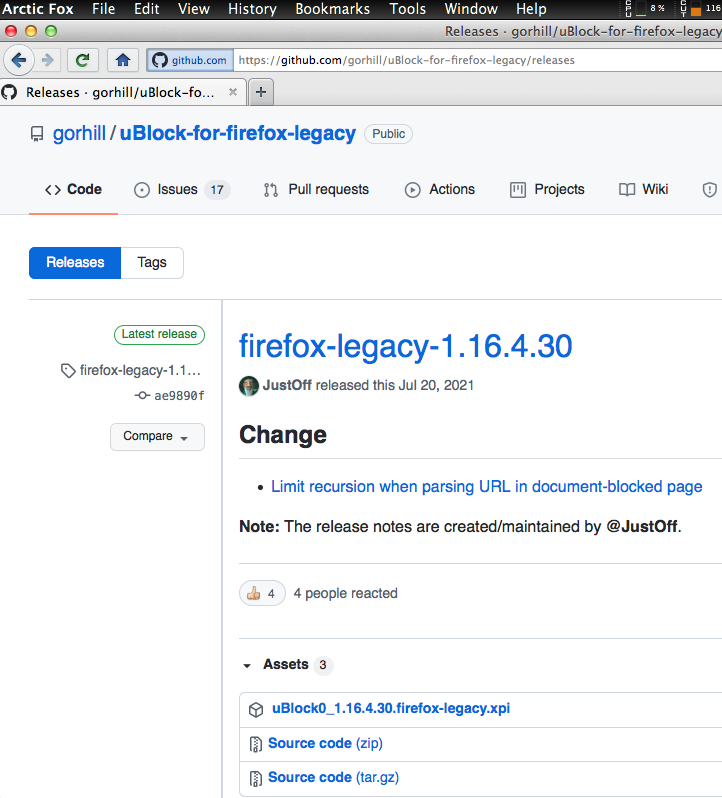The image size is (722, 798).
Task: Open 'Limit recursion when parsing URL' commit link
Action: 486,487
